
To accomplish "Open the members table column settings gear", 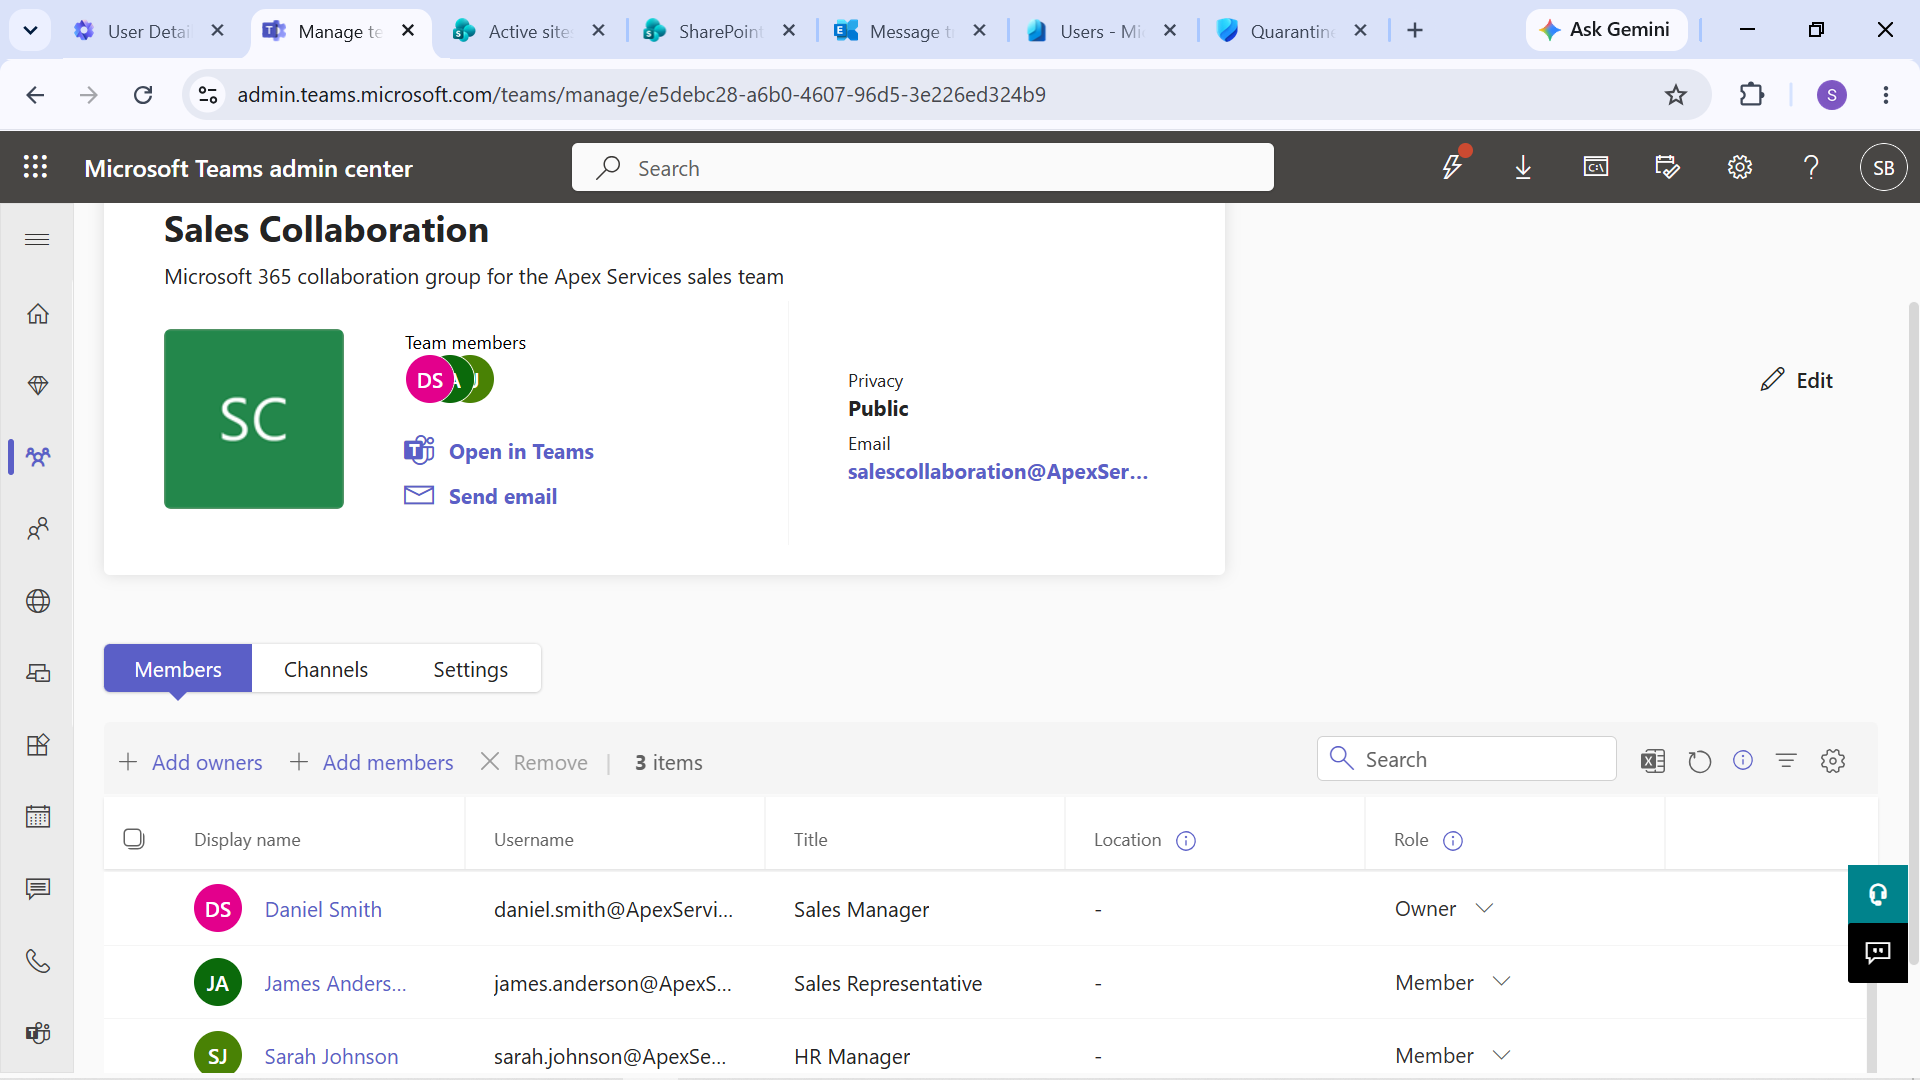I will tap(1833, 761).
